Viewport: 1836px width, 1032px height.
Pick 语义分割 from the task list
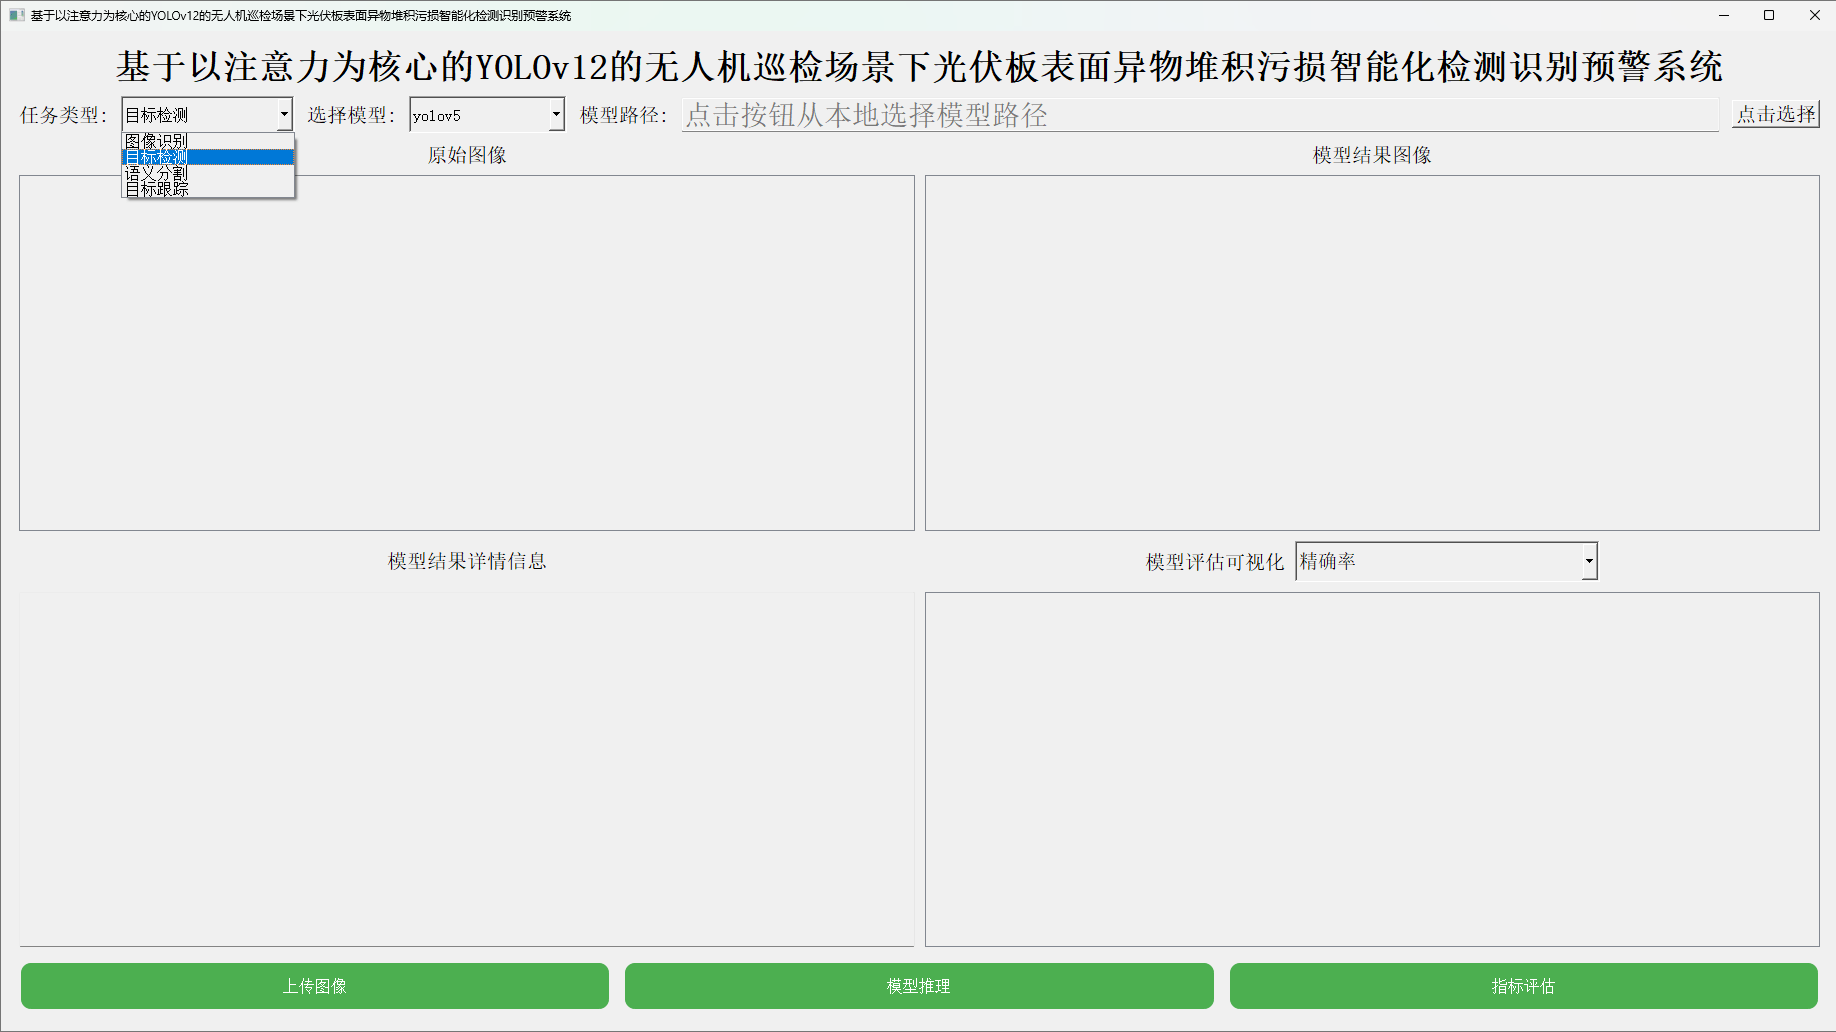pos(208,173)
